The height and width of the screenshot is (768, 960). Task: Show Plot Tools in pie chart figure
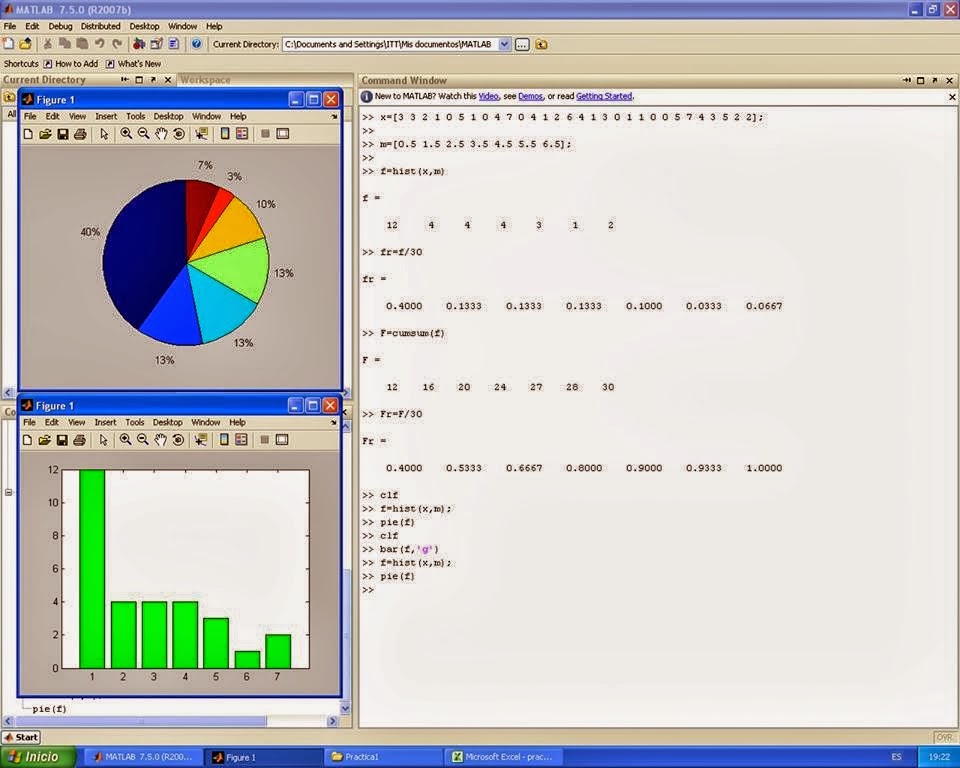[x=283, y=134]
